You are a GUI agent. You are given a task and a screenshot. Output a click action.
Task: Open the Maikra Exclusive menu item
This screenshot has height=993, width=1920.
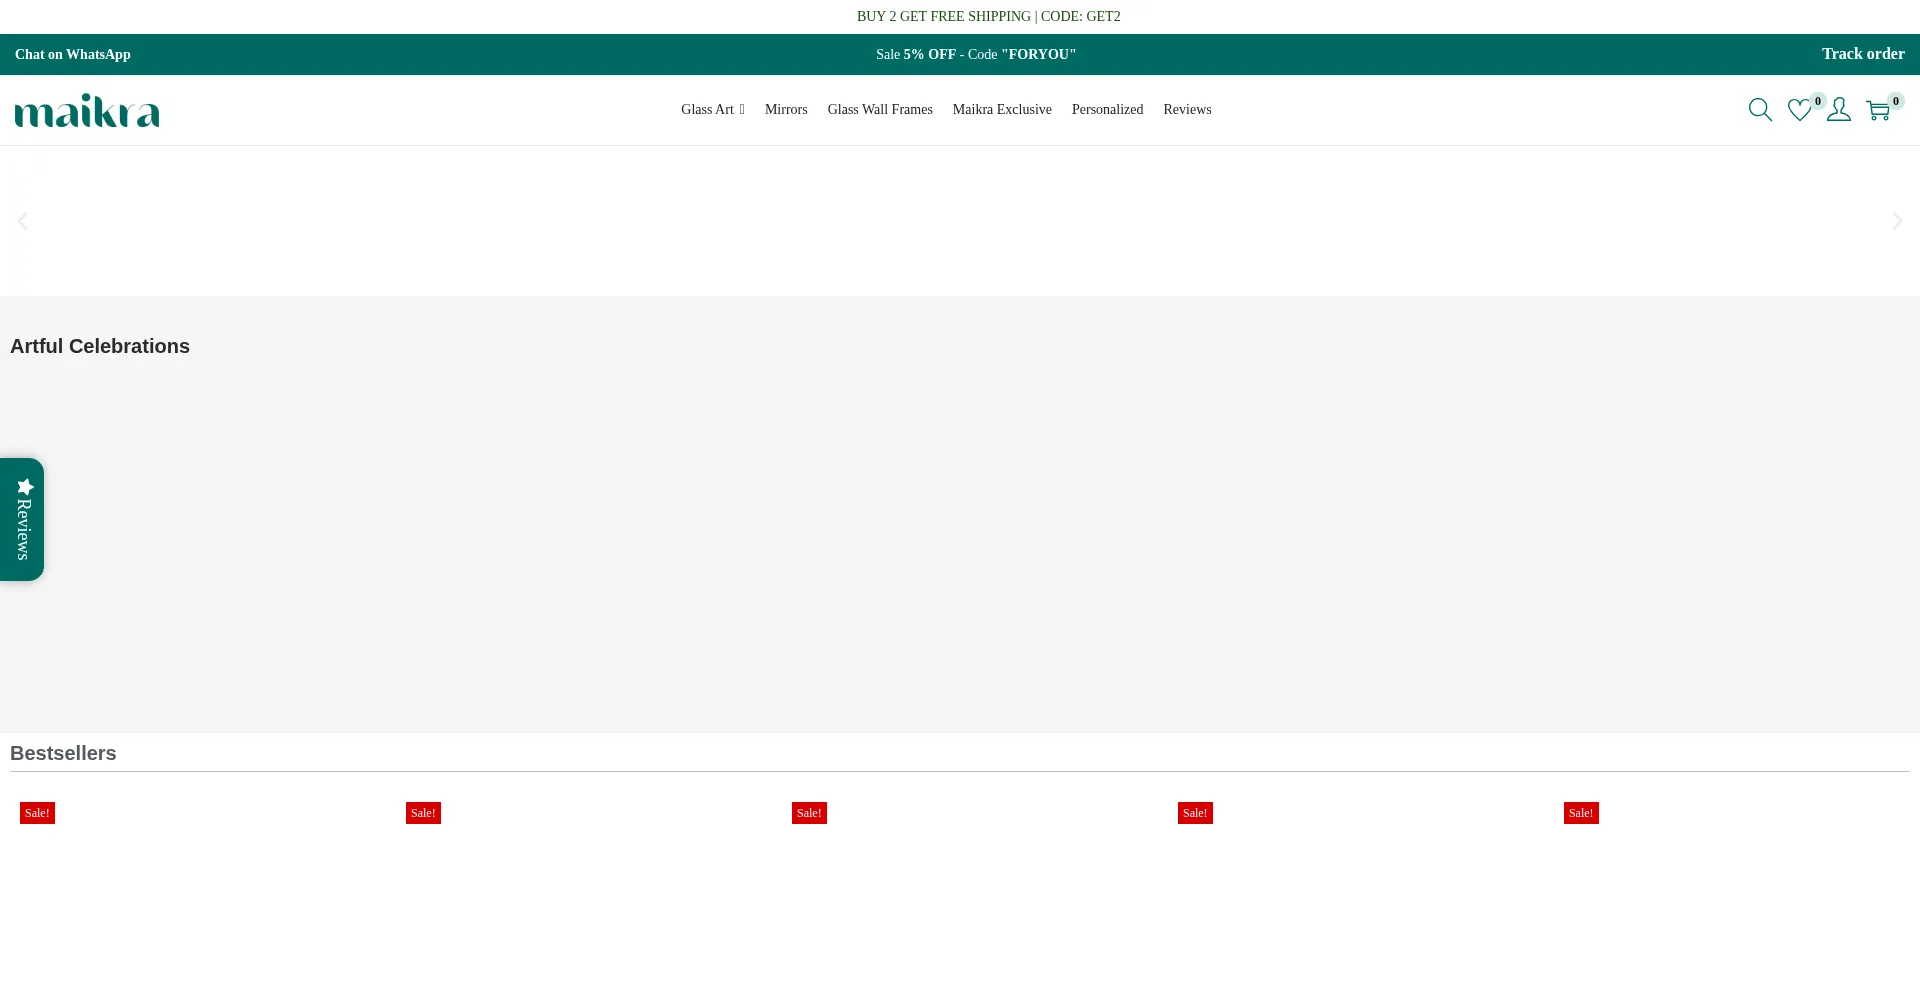1002,110
